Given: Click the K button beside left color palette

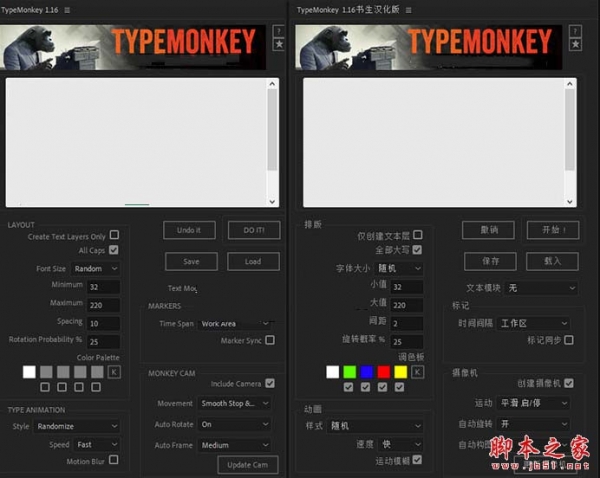Looking at the screenshot, I should [x=114, y=372].
